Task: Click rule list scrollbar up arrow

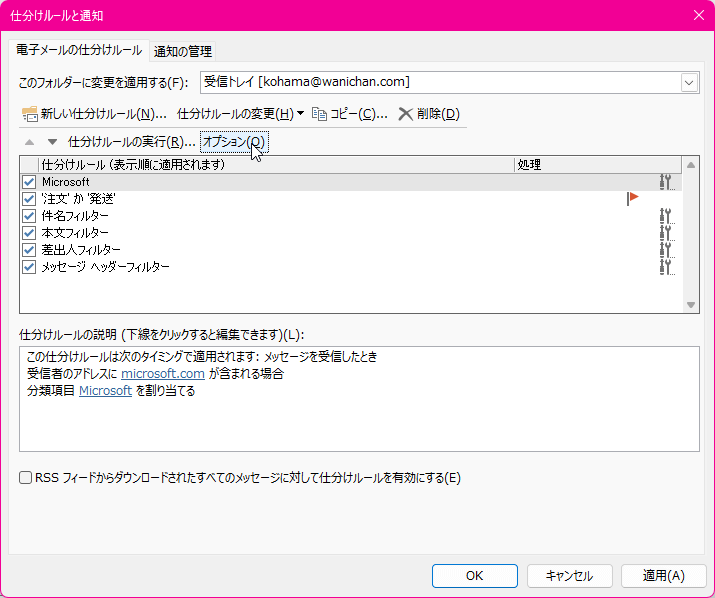Action: pos(691,165)
